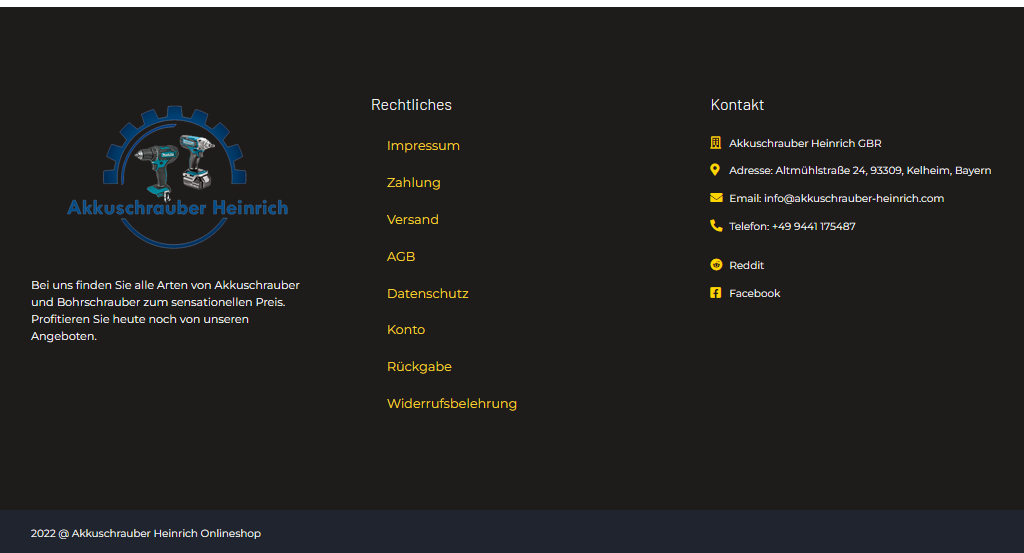Open the Widerrufsbelehrung link

(x=451, y=404)
